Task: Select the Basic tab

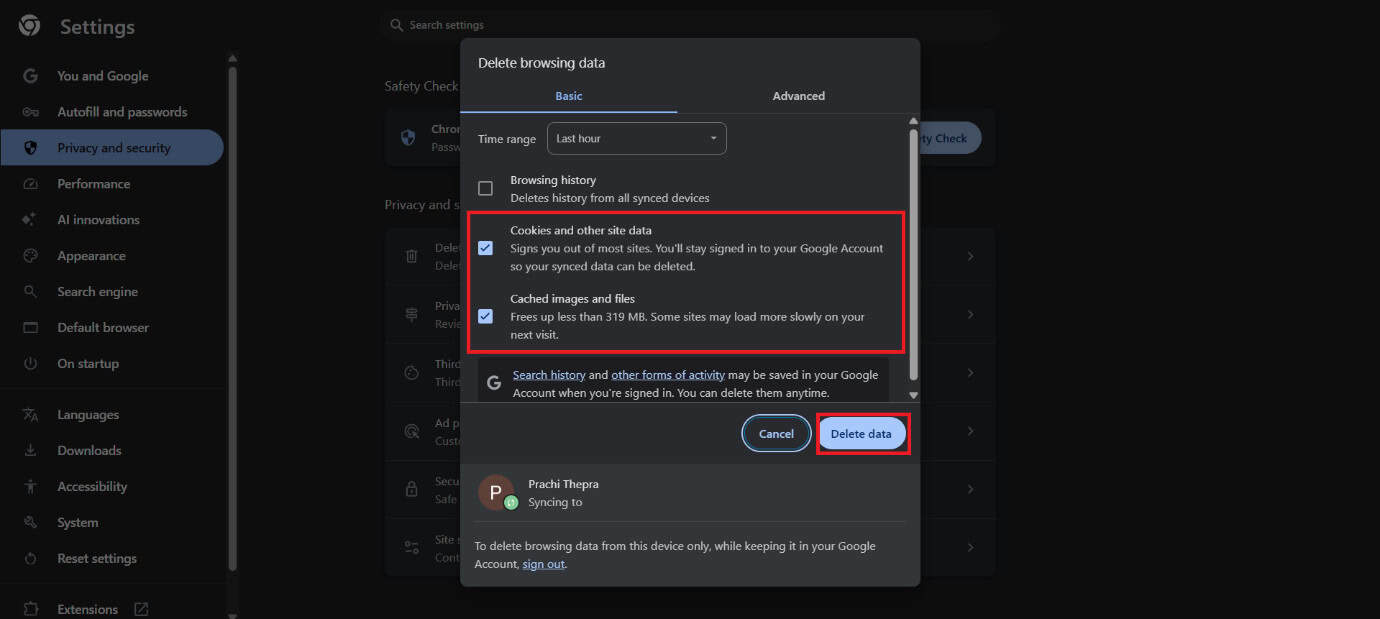Action: point(568,96)
